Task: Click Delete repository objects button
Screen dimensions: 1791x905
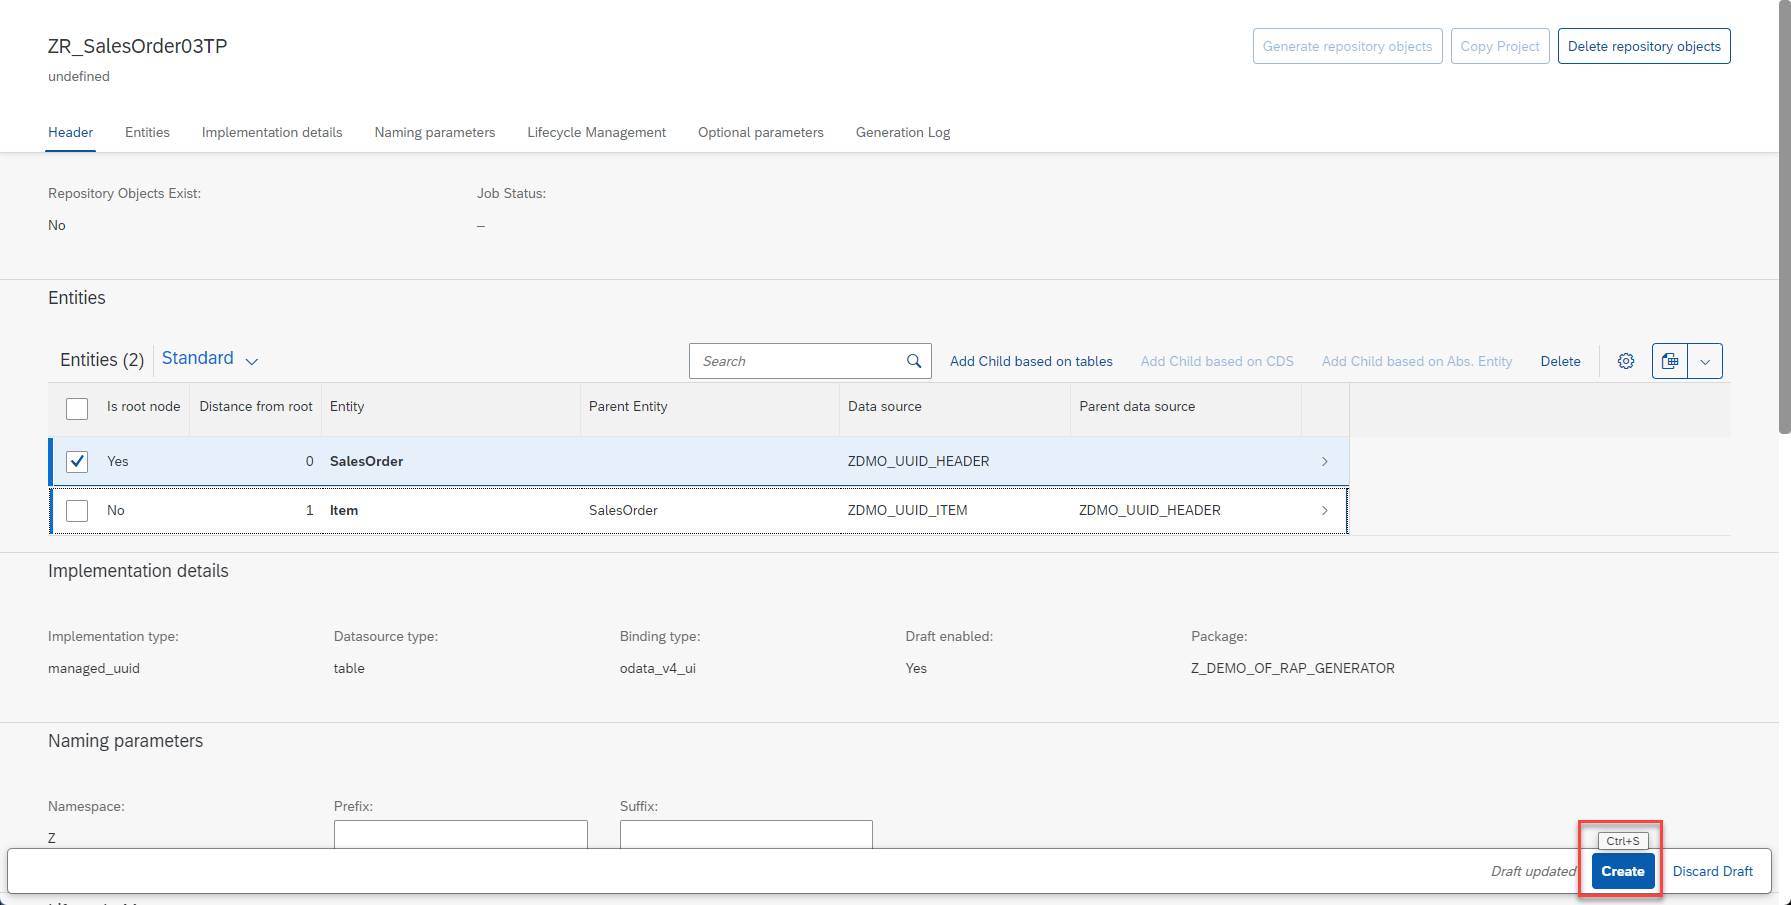Action: (x=1644, y=46)
